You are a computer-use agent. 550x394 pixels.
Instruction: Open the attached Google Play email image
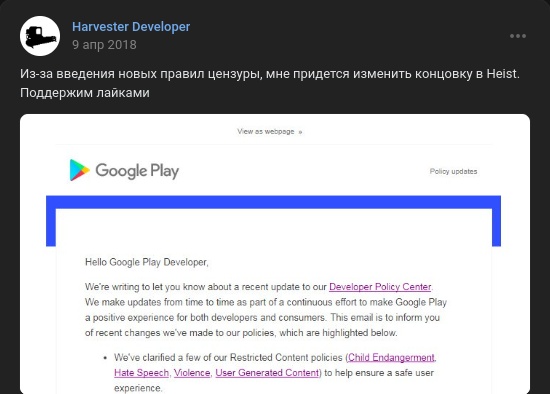pos(275,254)
